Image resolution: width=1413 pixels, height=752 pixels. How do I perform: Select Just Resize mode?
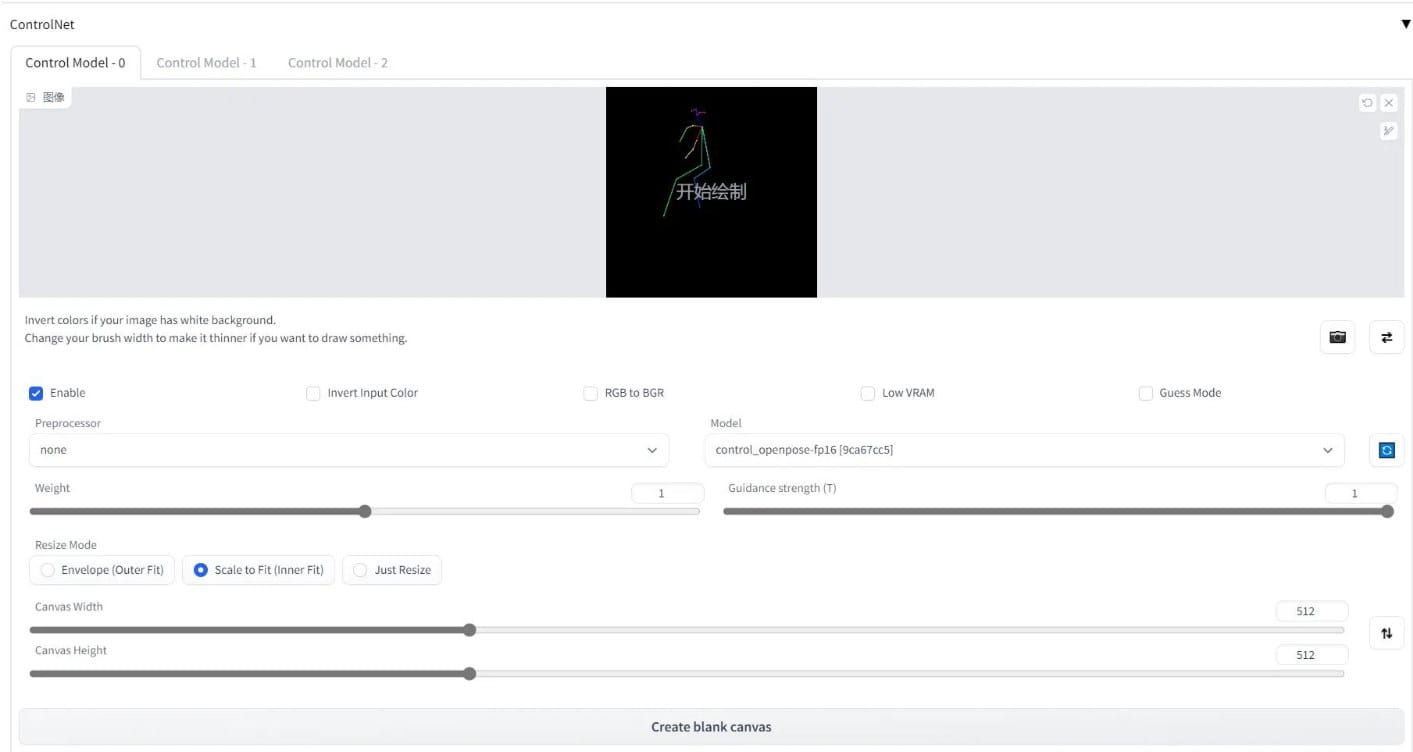(x=392, y=570)
